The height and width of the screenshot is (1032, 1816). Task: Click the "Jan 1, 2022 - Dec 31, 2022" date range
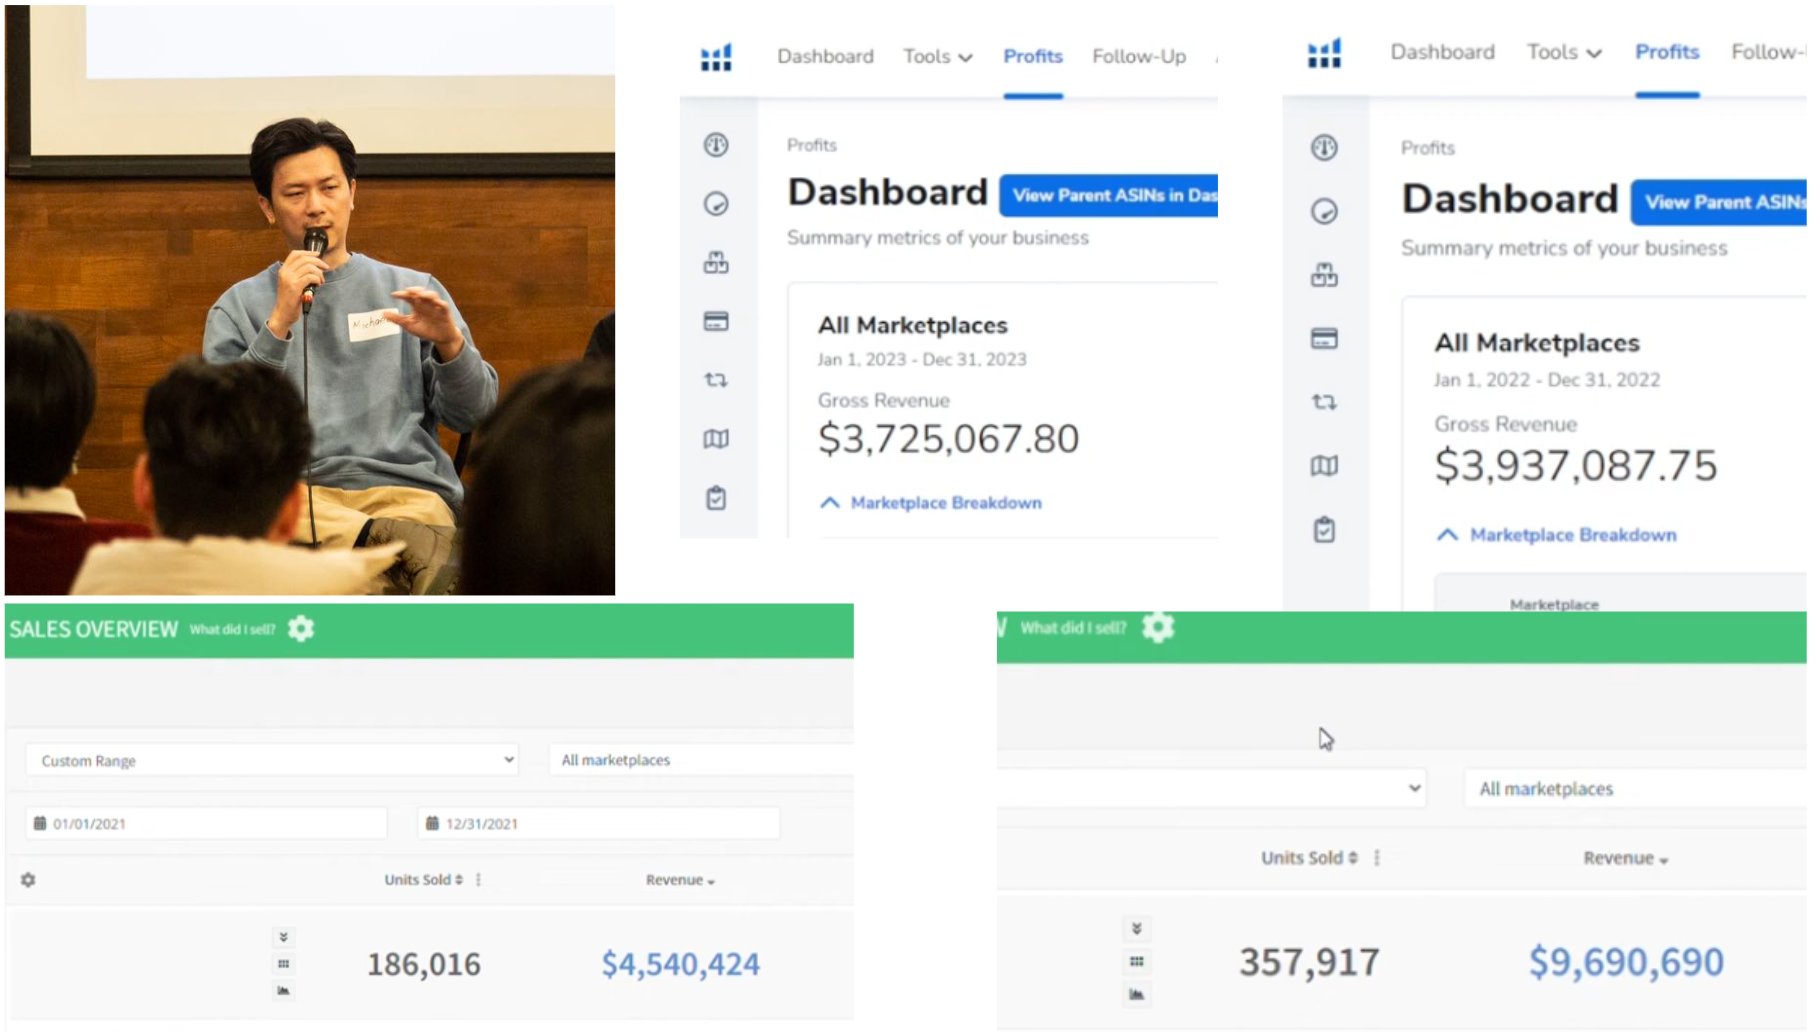[1547, 380]
